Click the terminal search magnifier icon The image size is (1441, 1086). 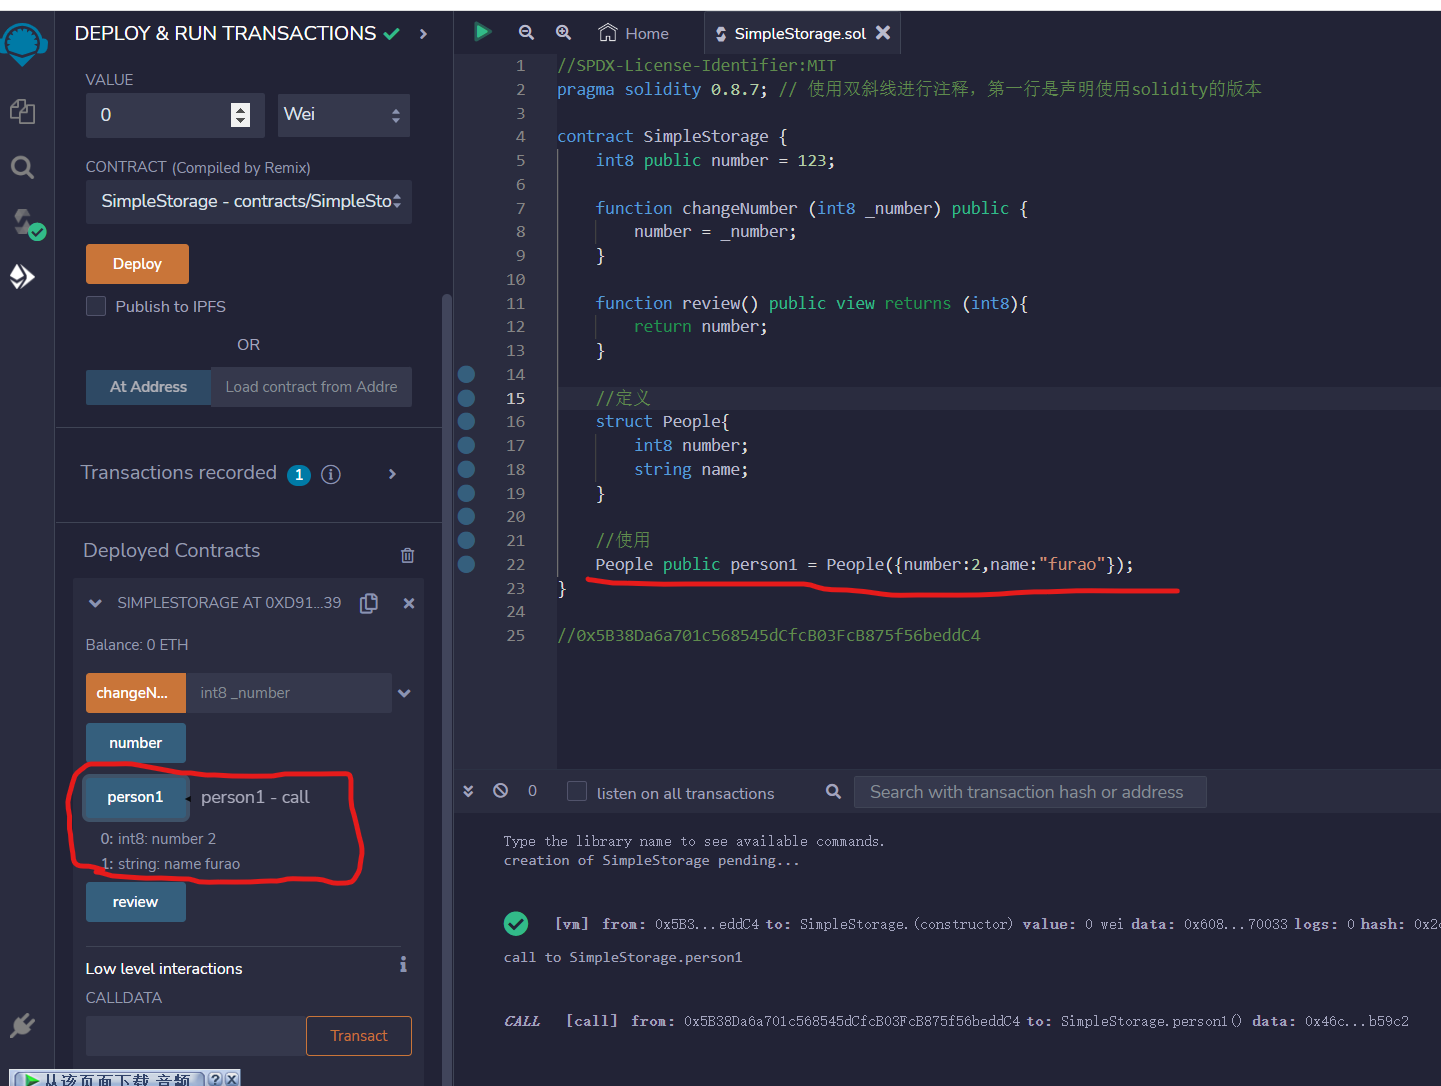coord(833,792)
